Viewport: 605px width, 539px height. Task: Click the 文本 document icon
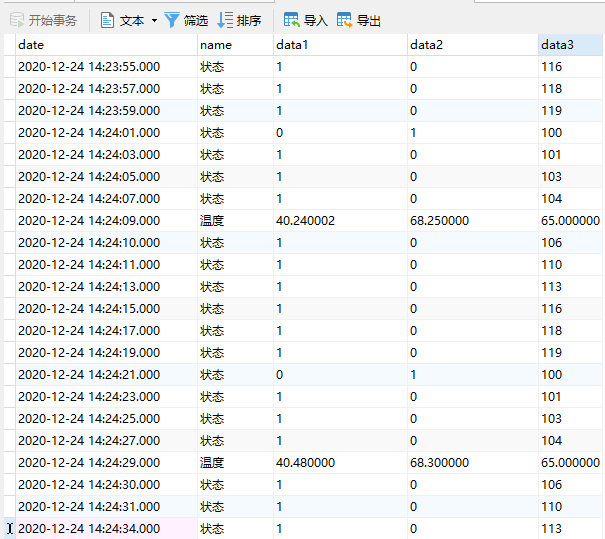click(x=107, y=20)
